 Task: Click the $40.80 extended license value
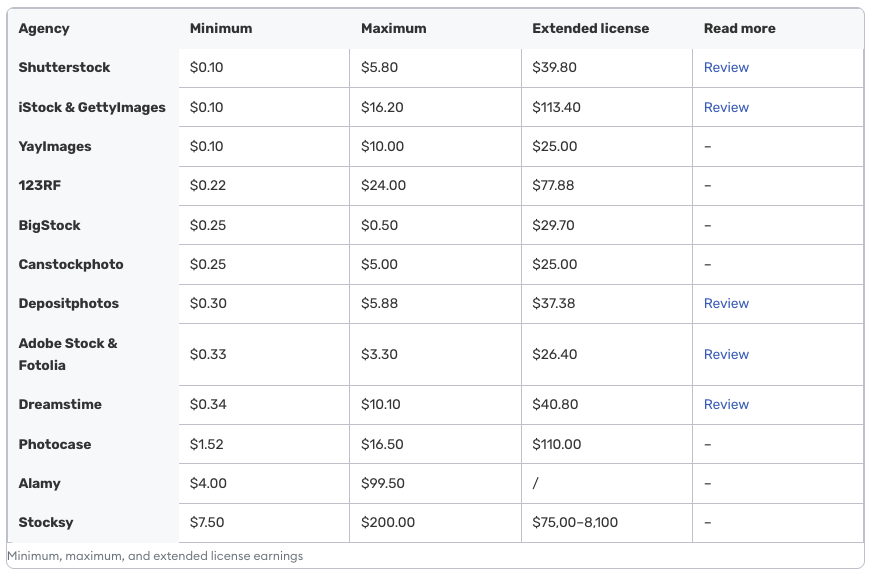(555, 404)
